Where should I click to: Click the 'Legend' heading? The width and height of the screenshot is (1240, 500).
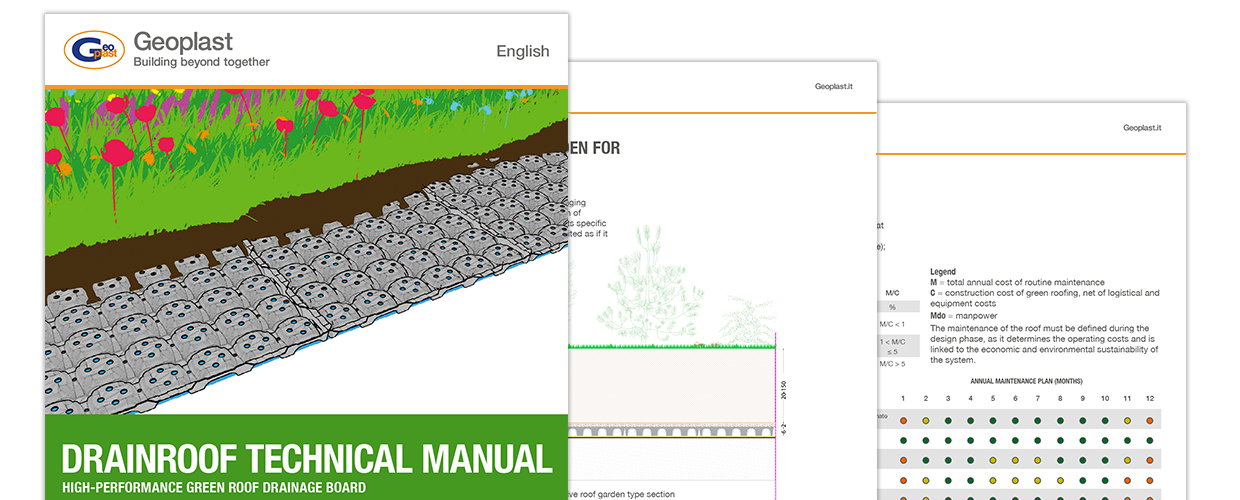coord(943,272)
